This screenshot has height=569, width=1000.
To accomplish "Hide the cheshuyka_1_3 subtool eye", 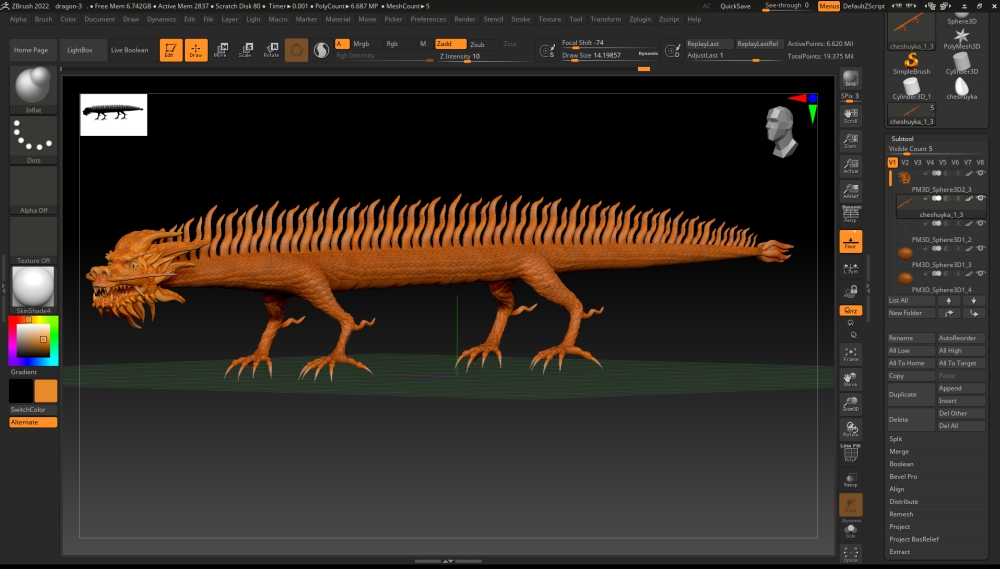I will tap(981, 198).
